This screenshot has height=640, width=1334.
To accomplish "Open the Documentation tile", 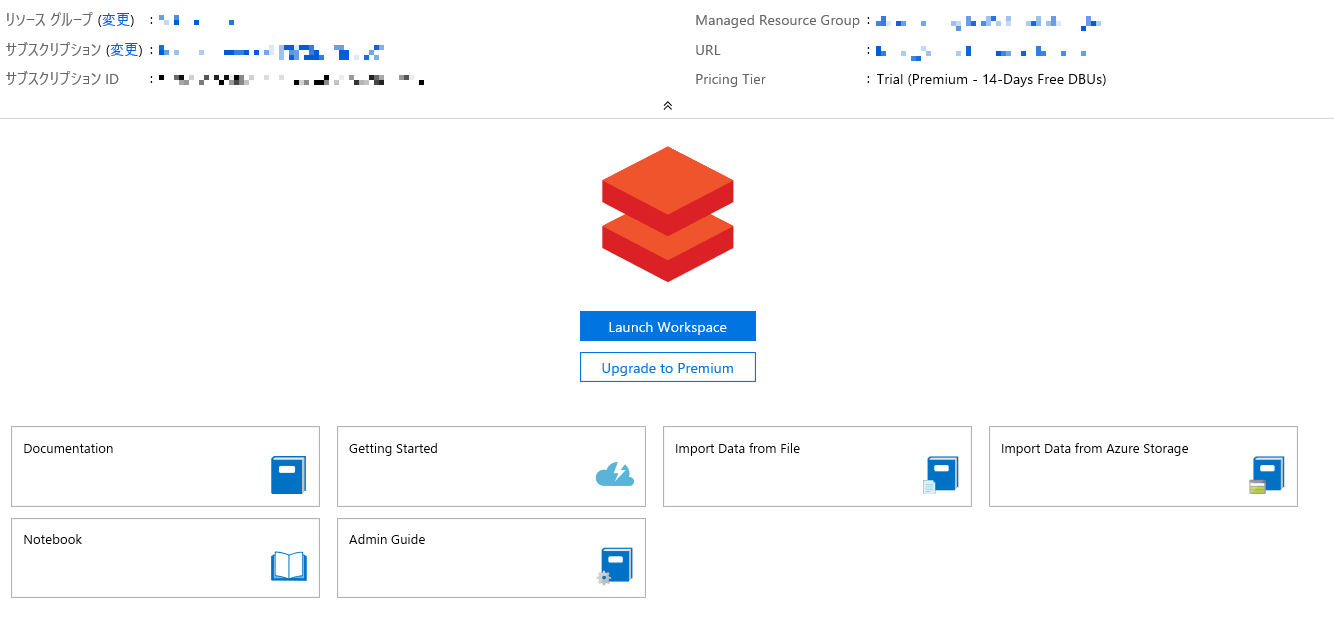I will click(165, 466).
